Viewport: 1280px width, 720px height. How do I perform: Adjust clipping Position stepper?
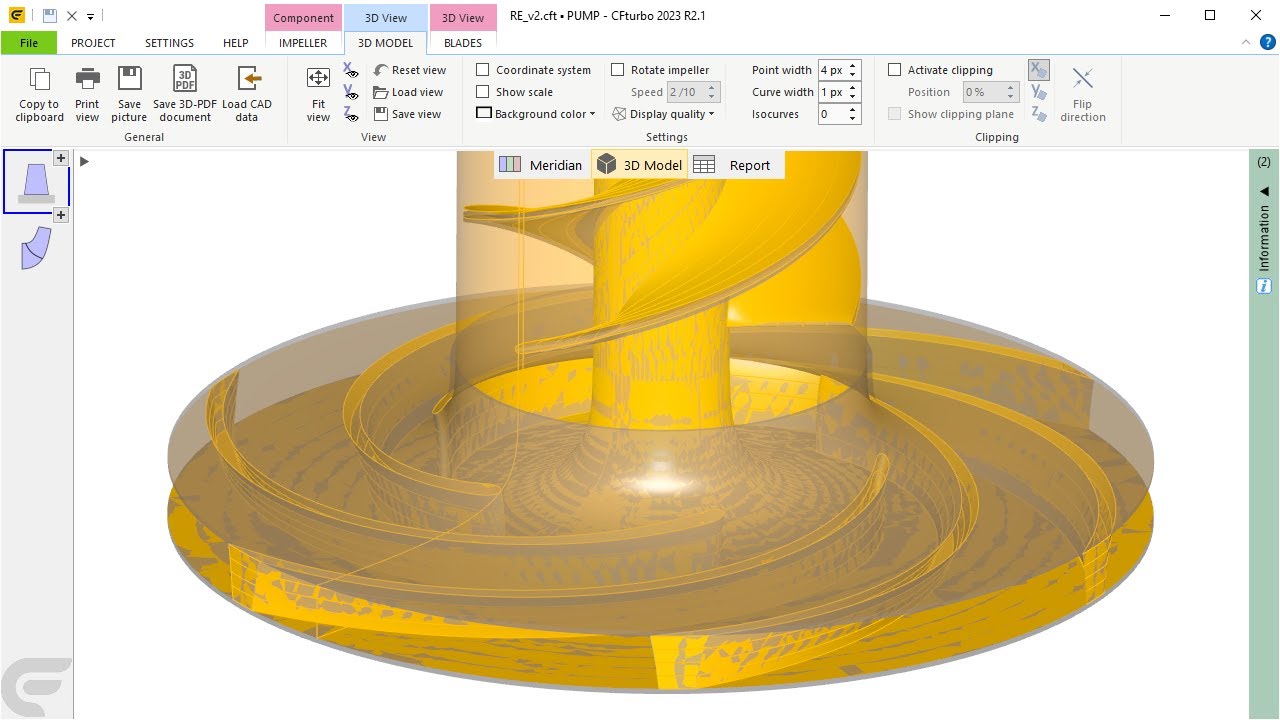(1012, 92)
